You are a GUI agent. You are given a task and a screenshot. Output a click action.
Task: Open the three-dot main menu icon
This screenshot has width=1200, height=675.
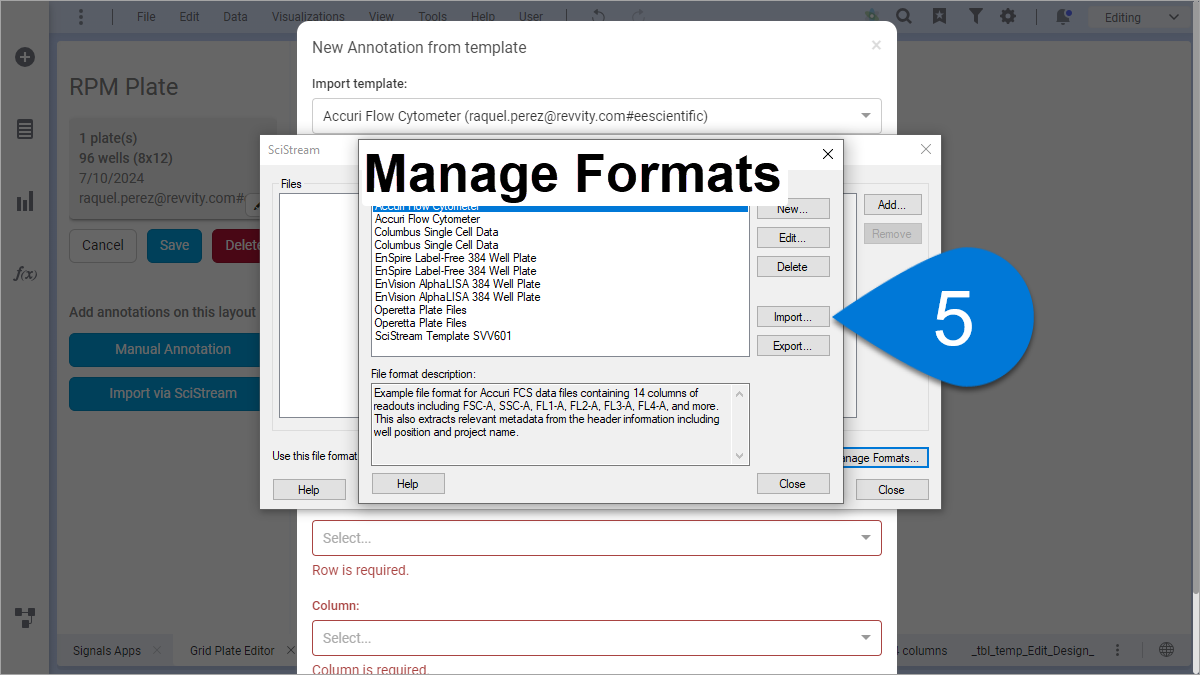click(81, 17)
